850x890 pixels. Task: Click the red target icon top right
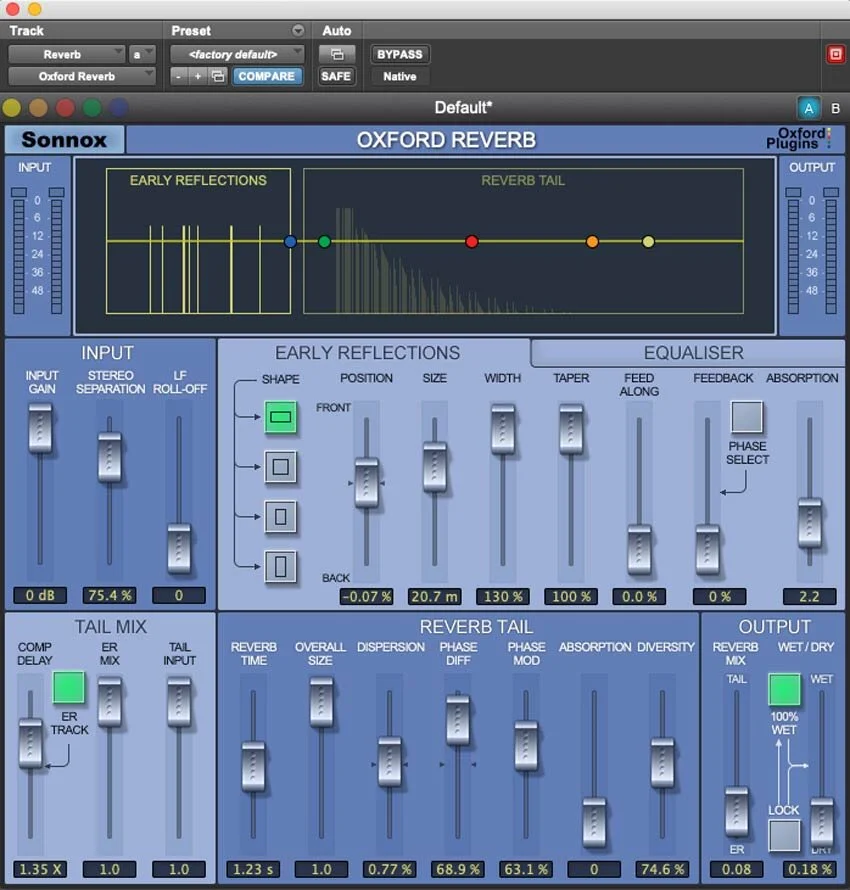835,54
